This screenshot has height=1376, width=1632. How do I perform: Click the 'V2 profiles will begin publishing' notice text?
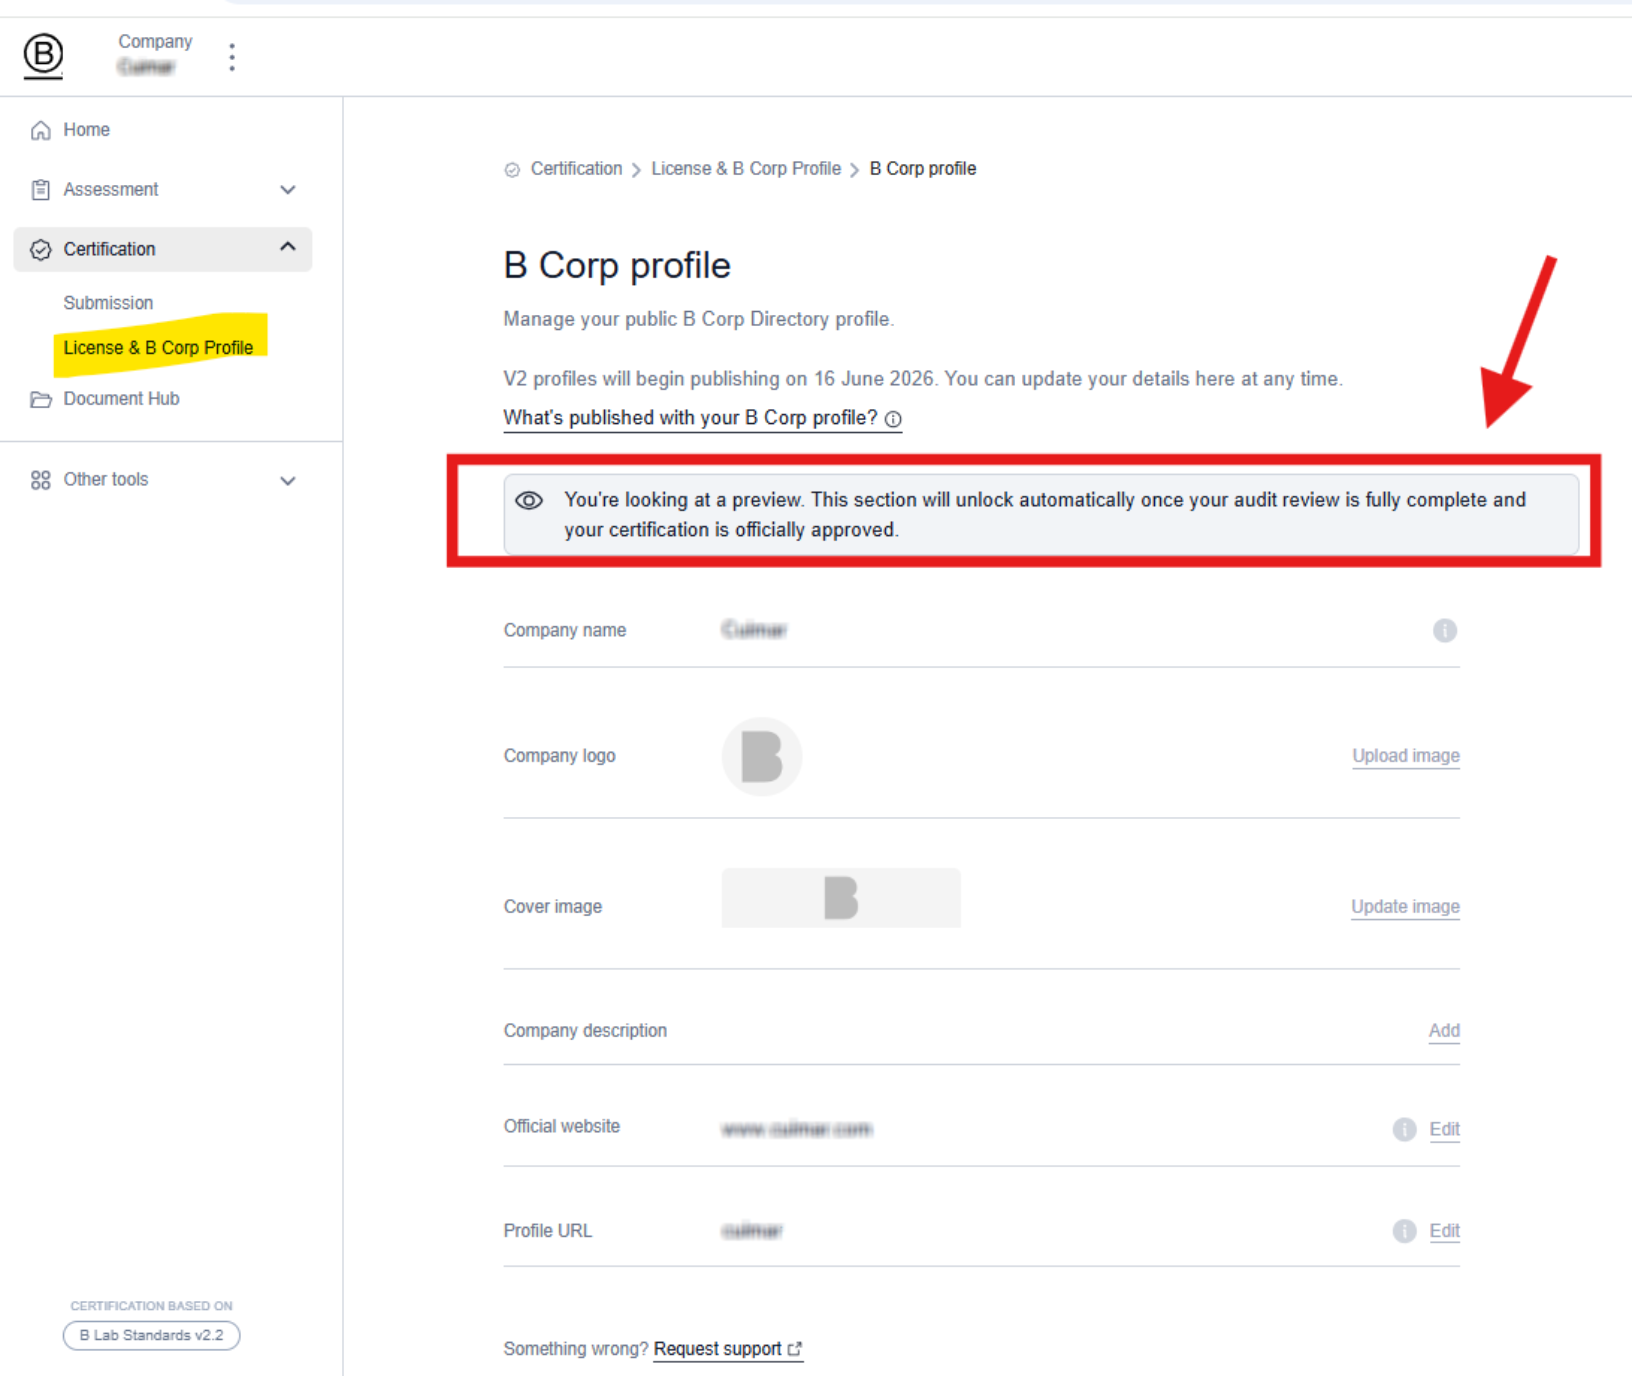pos(923,379)
